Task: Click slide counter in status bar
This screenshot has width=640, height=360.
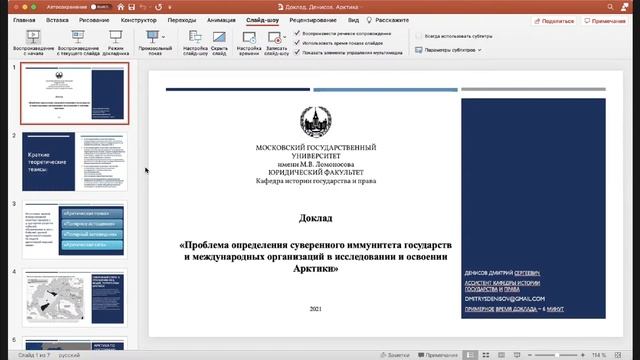Action: tap(34, 355)
